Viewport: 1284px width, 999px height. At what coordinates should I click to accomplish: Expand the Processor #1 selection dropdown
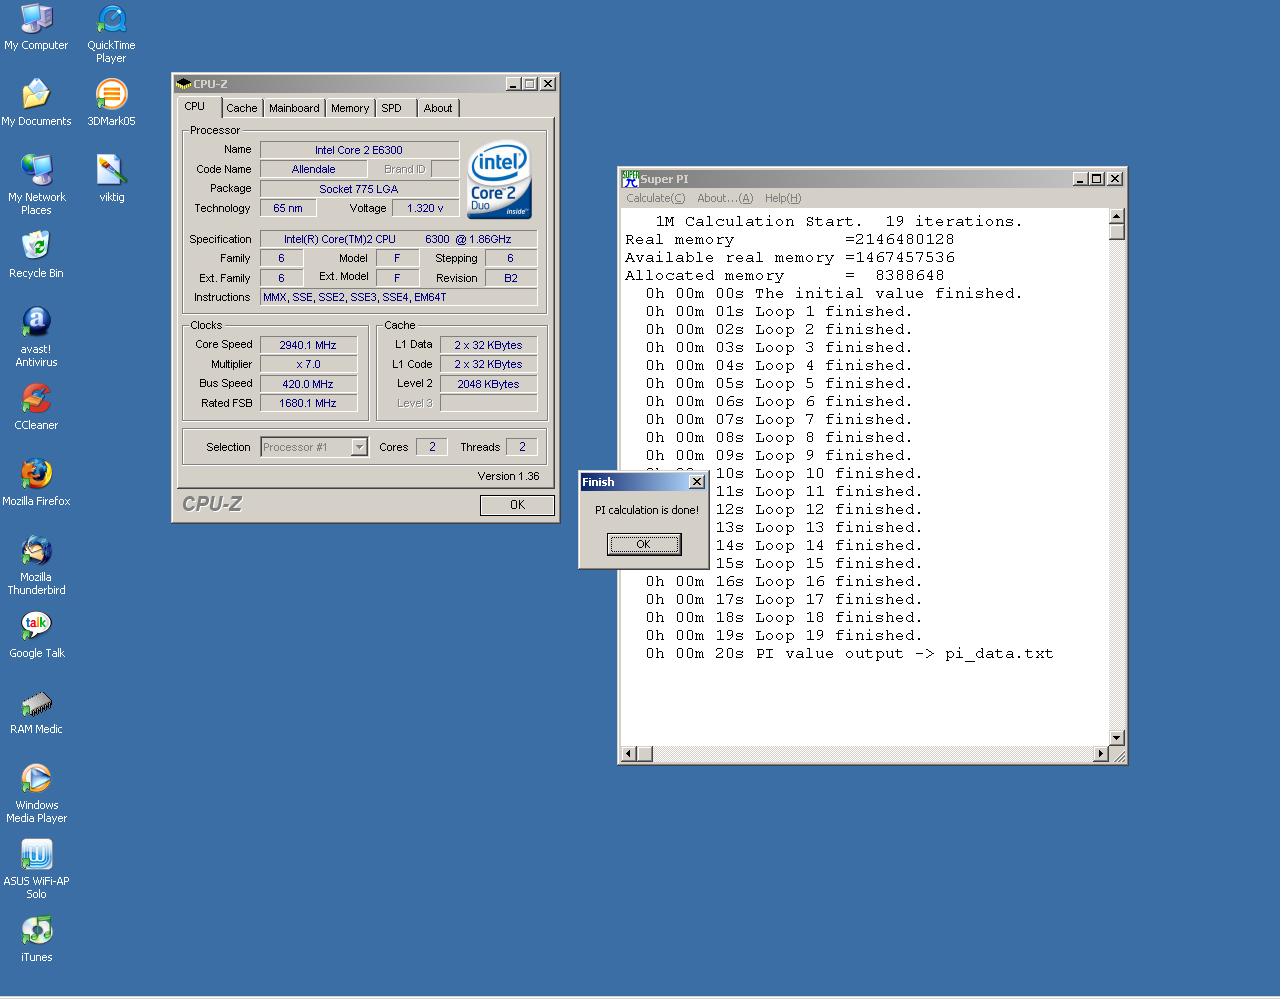[359, 447]
